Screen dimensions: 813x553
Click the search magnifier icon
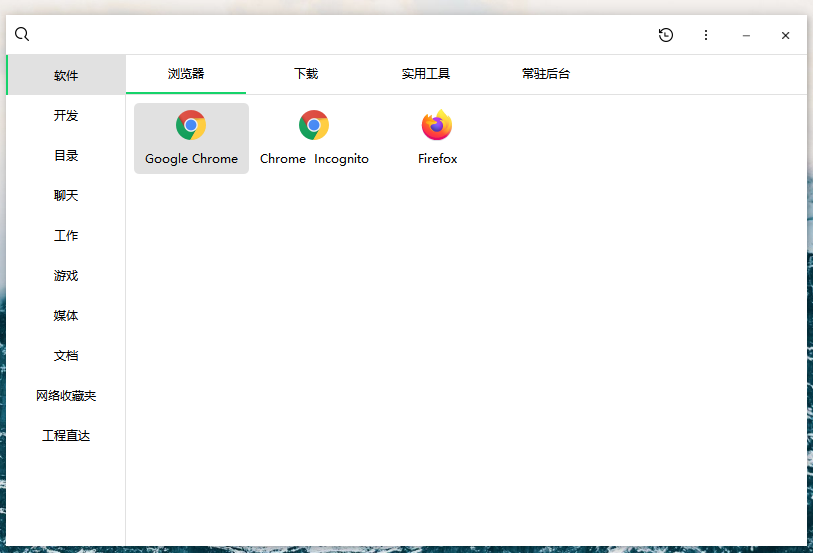tap(22, 35)
